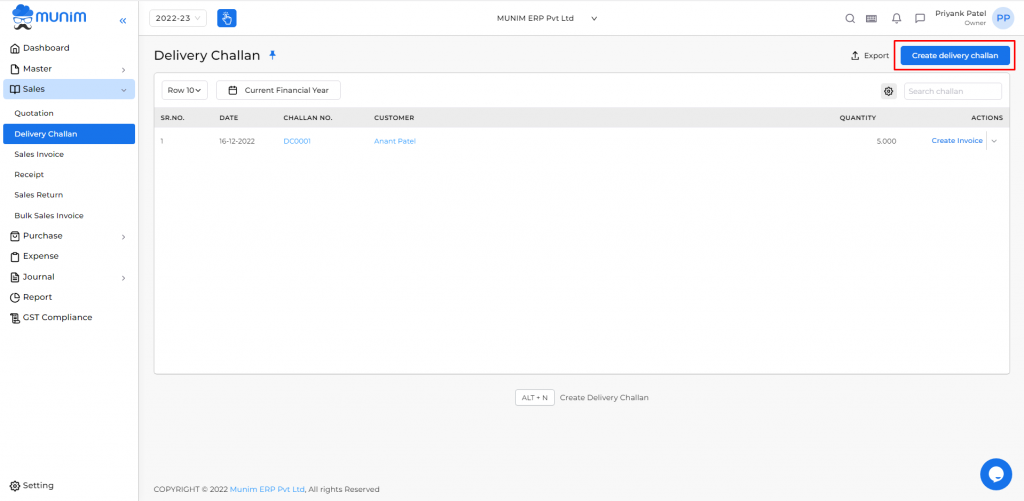Open table column settings gear icon
The image size is (1024, 501).
(x=888, y=91)
